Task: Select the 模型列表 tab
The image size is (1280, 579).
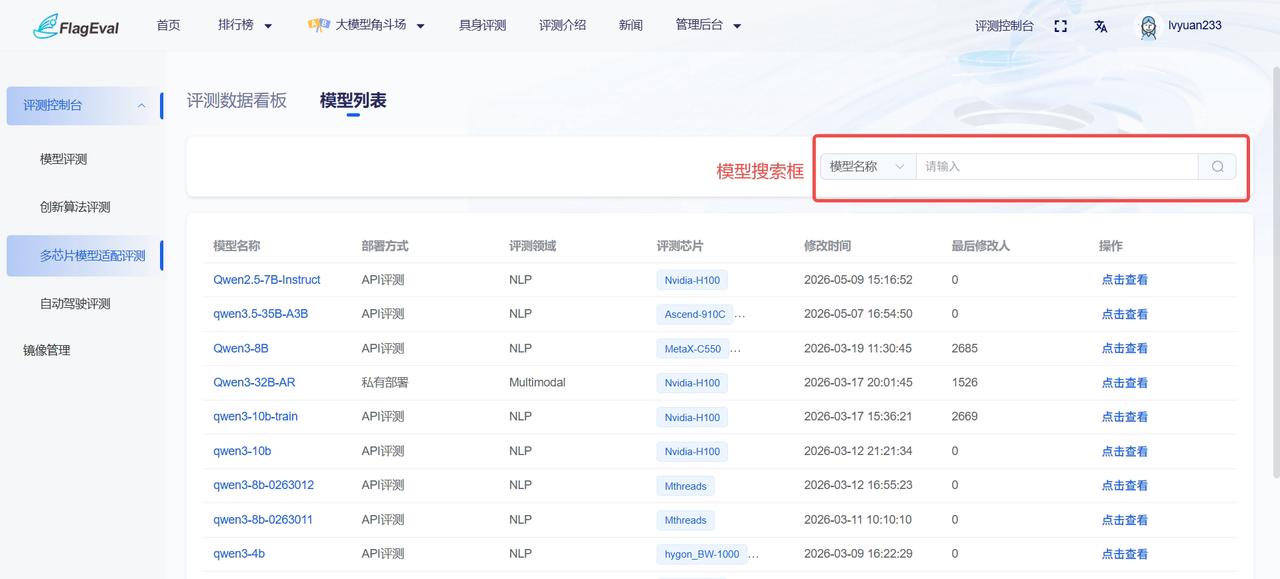Action: [x=353, y=100]
